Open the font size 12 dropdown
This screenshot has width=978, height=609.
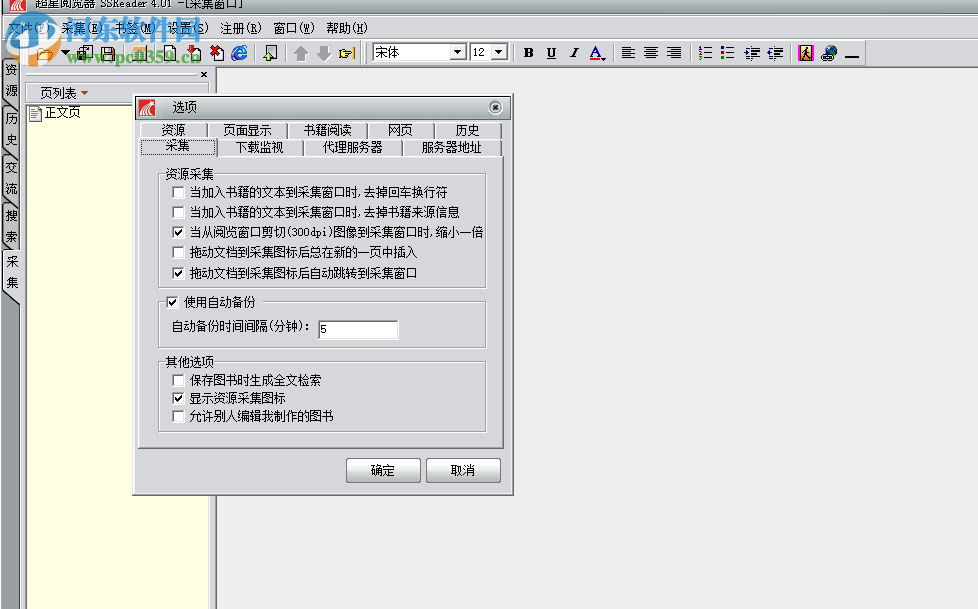(x=500, y=52)
